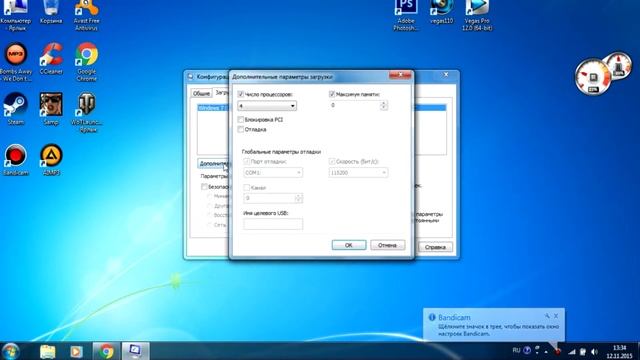Launch Avast Free Antivirus desktop icon
640x360 pixels.
[x=86, y=16]
